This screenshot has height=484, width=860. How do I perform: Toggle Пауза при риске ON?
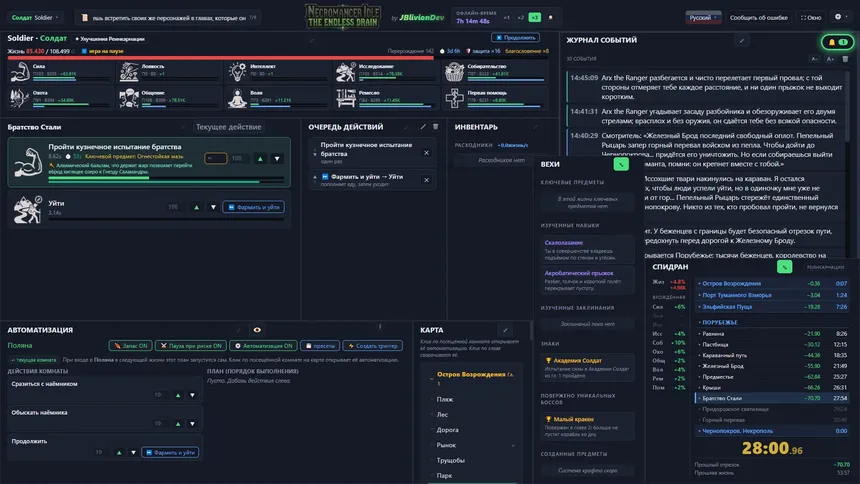(191, 346)
